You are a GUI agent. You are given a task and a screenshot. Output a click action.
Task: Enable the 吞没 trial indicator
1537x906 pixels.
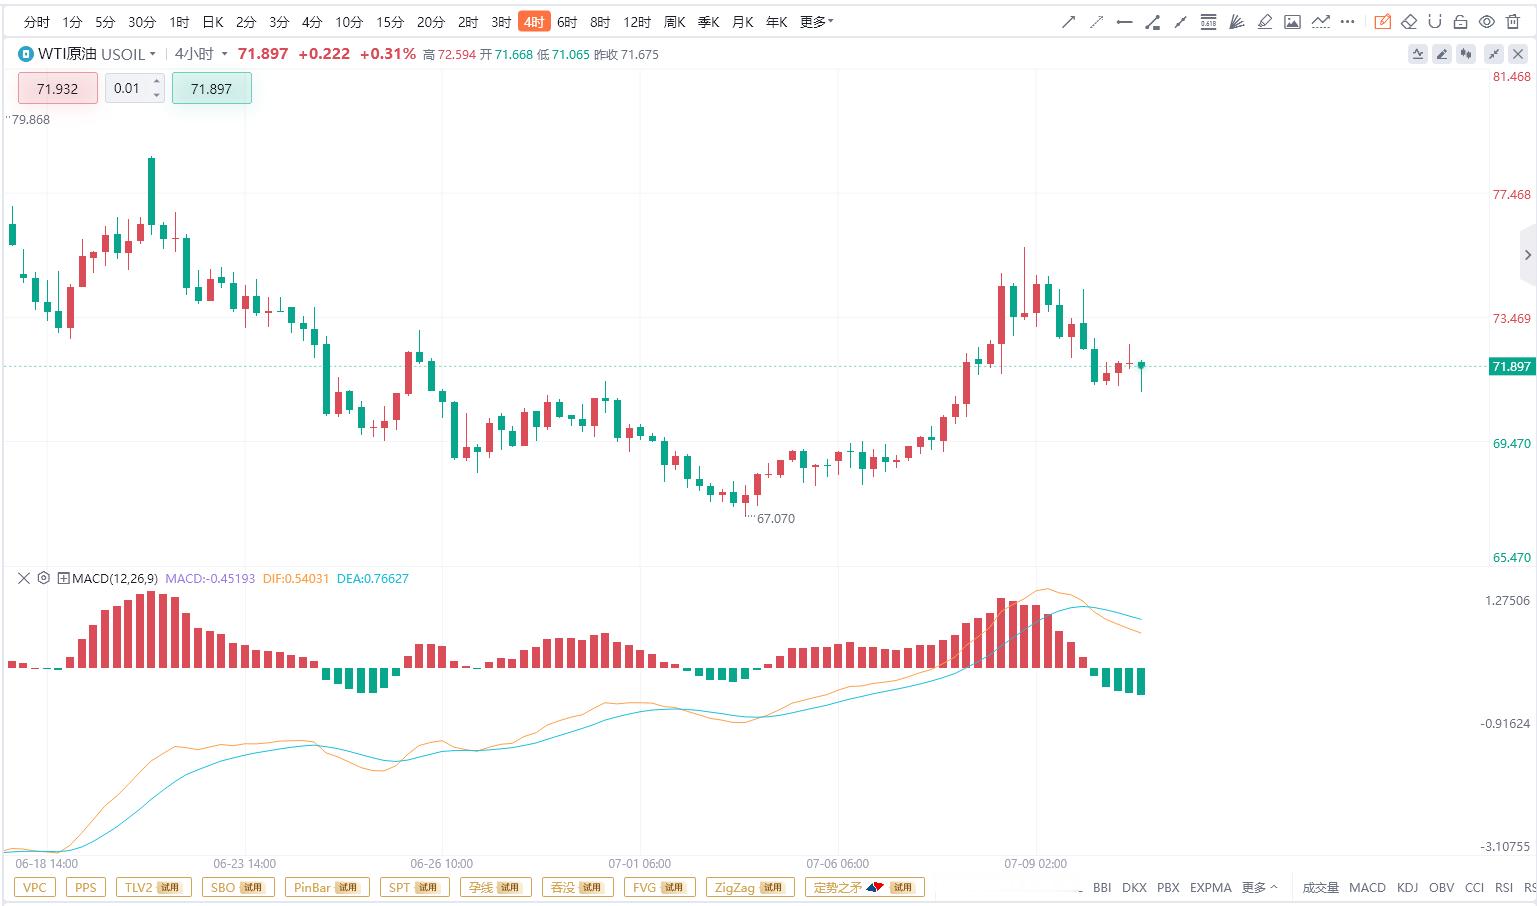[x=577, y=887]
